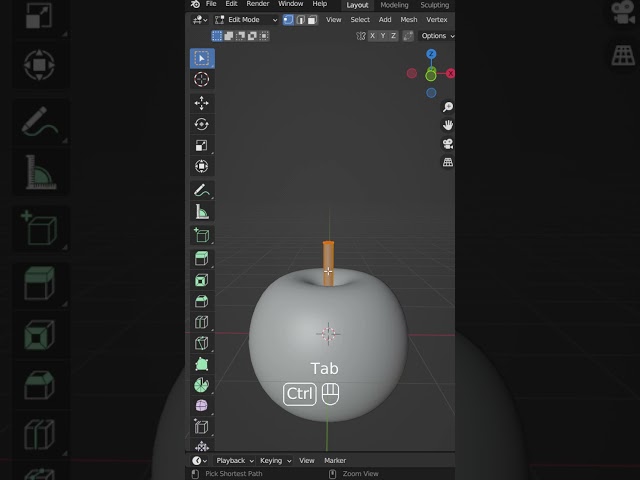Toggle X axis mirror

pyautogui.click(x=372, y=36)
